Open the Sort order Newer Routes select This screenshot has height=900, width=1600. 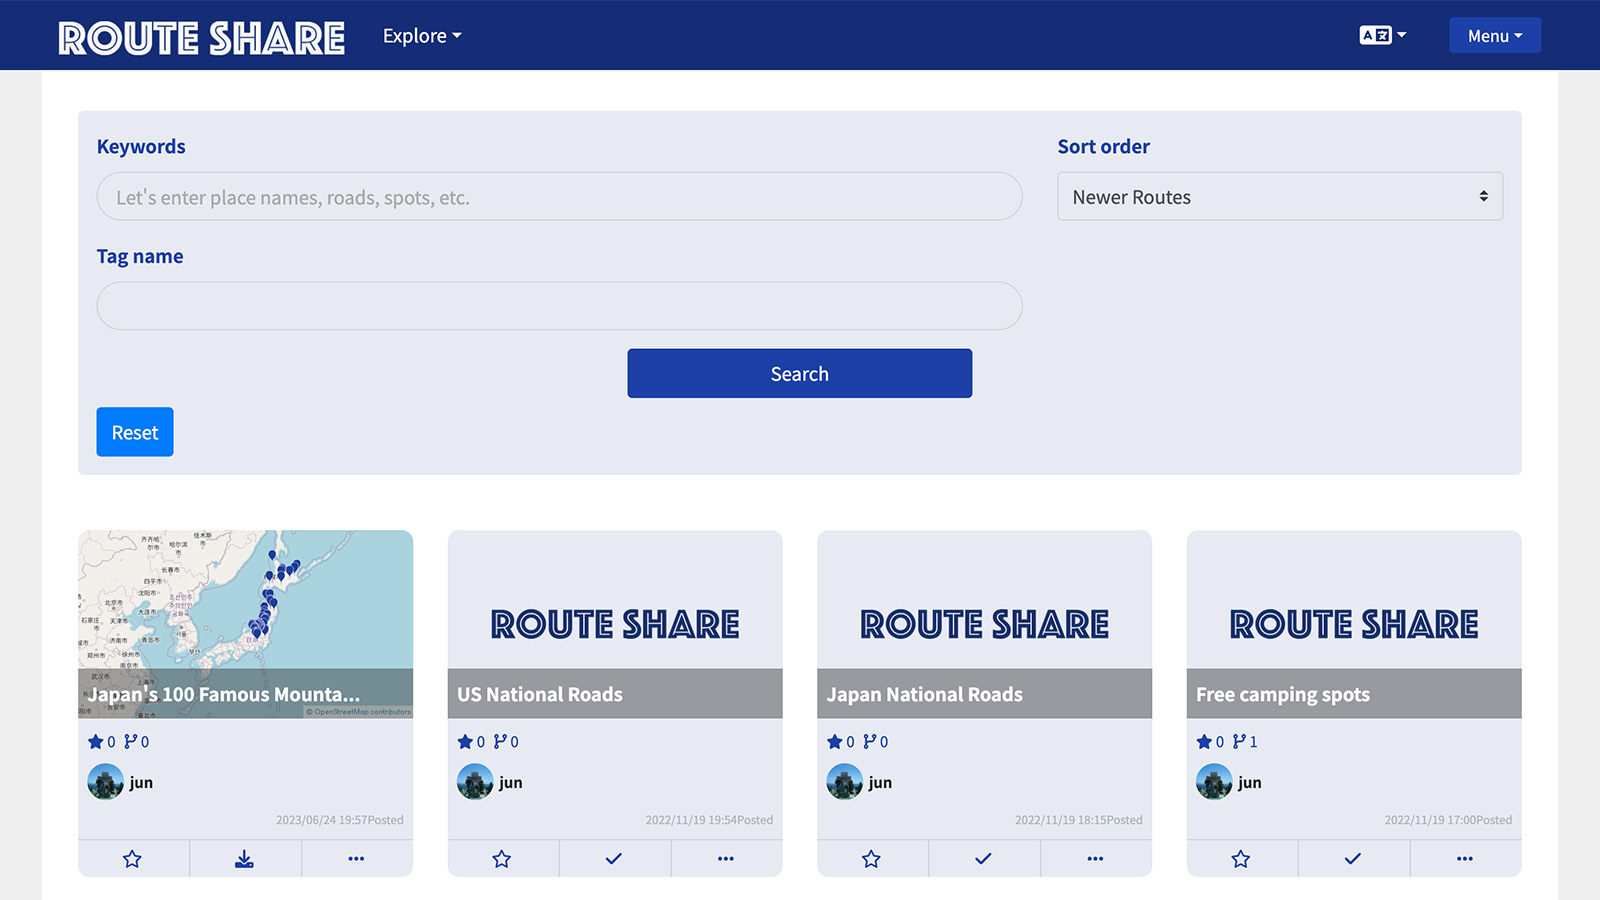click(x=1280, y=197)
